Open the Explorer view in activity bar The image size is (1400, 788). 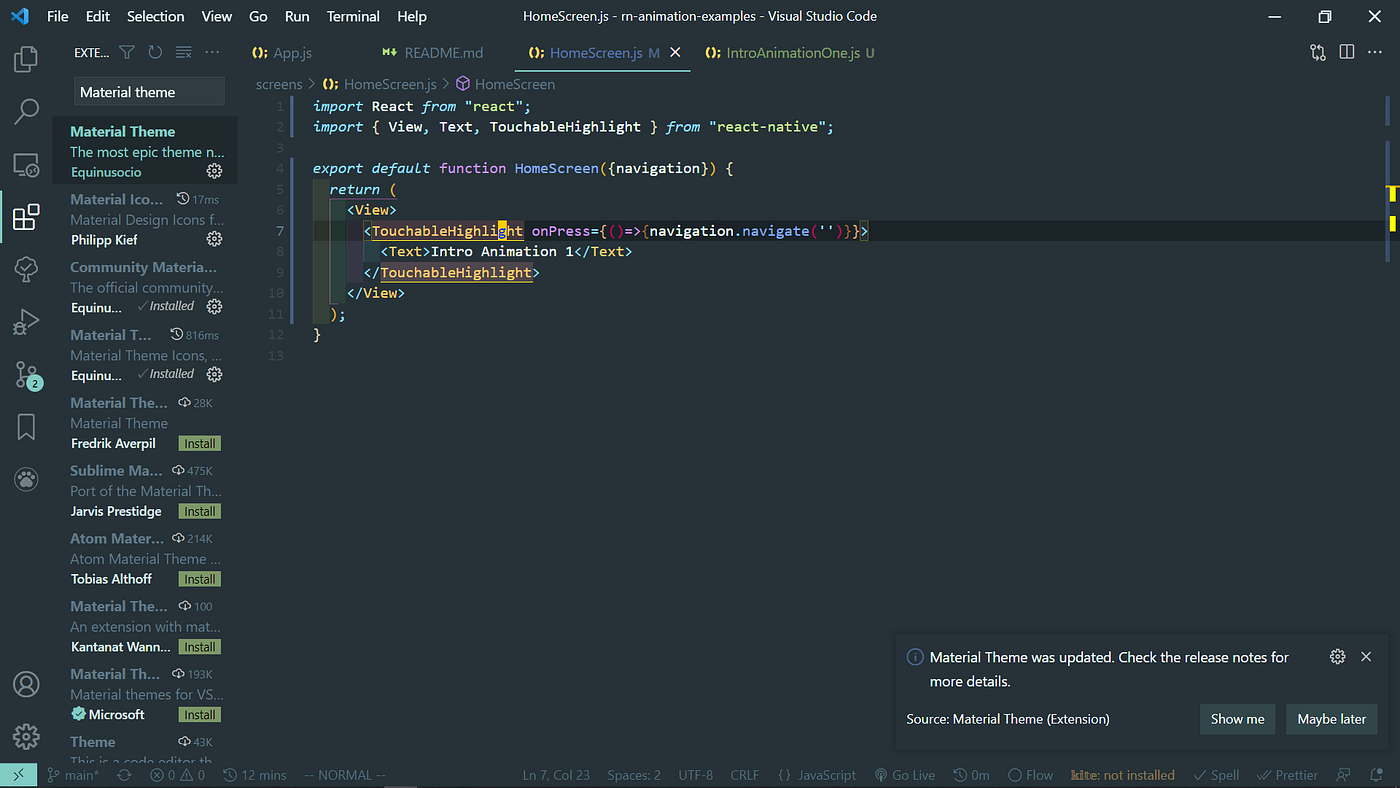[x=26, y=59]
